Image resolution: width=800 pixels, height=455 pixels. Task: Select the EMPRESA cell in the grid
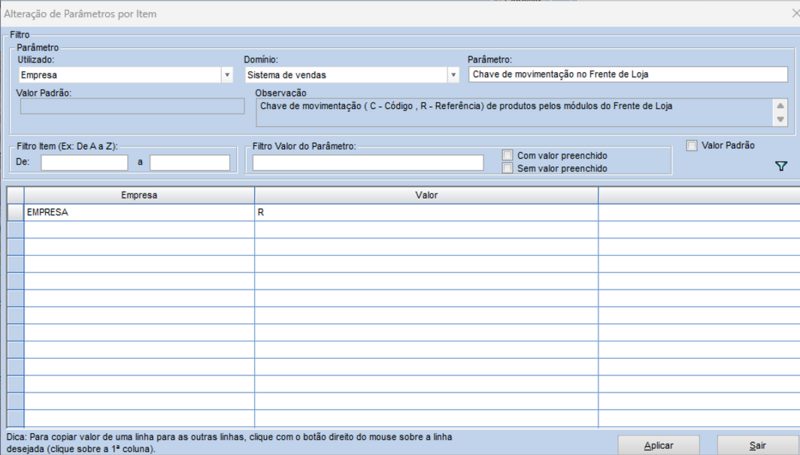pyautogui.click(x=139, y=213)
